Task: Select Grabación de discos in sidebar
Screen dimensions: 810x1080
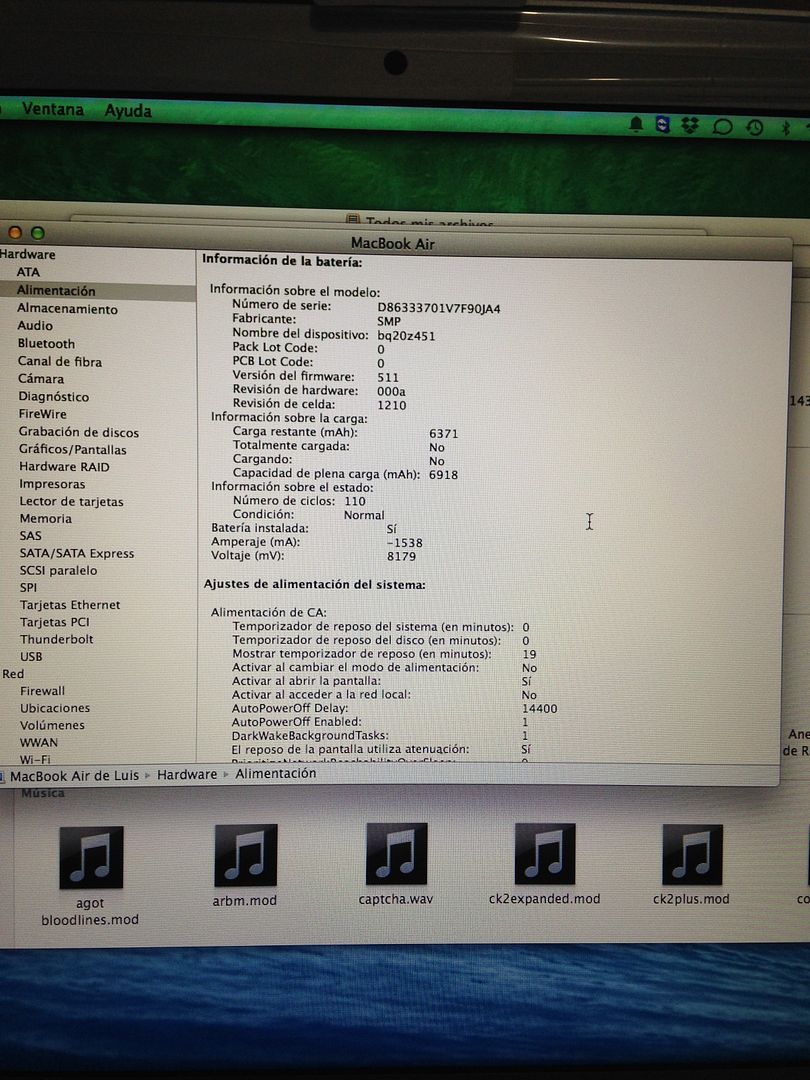Action: [79, 432]
